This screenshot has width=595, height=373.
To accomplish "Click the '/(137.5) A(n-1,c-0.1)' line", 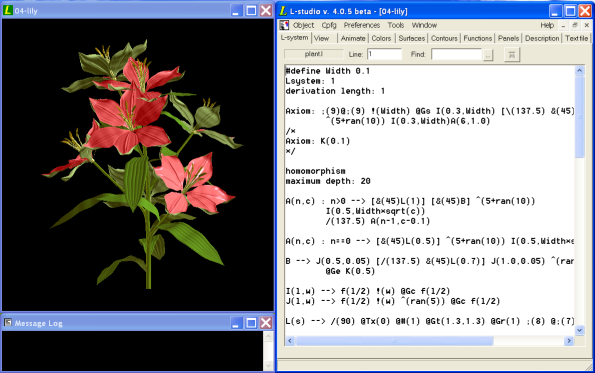I will (x=378, y=221).
